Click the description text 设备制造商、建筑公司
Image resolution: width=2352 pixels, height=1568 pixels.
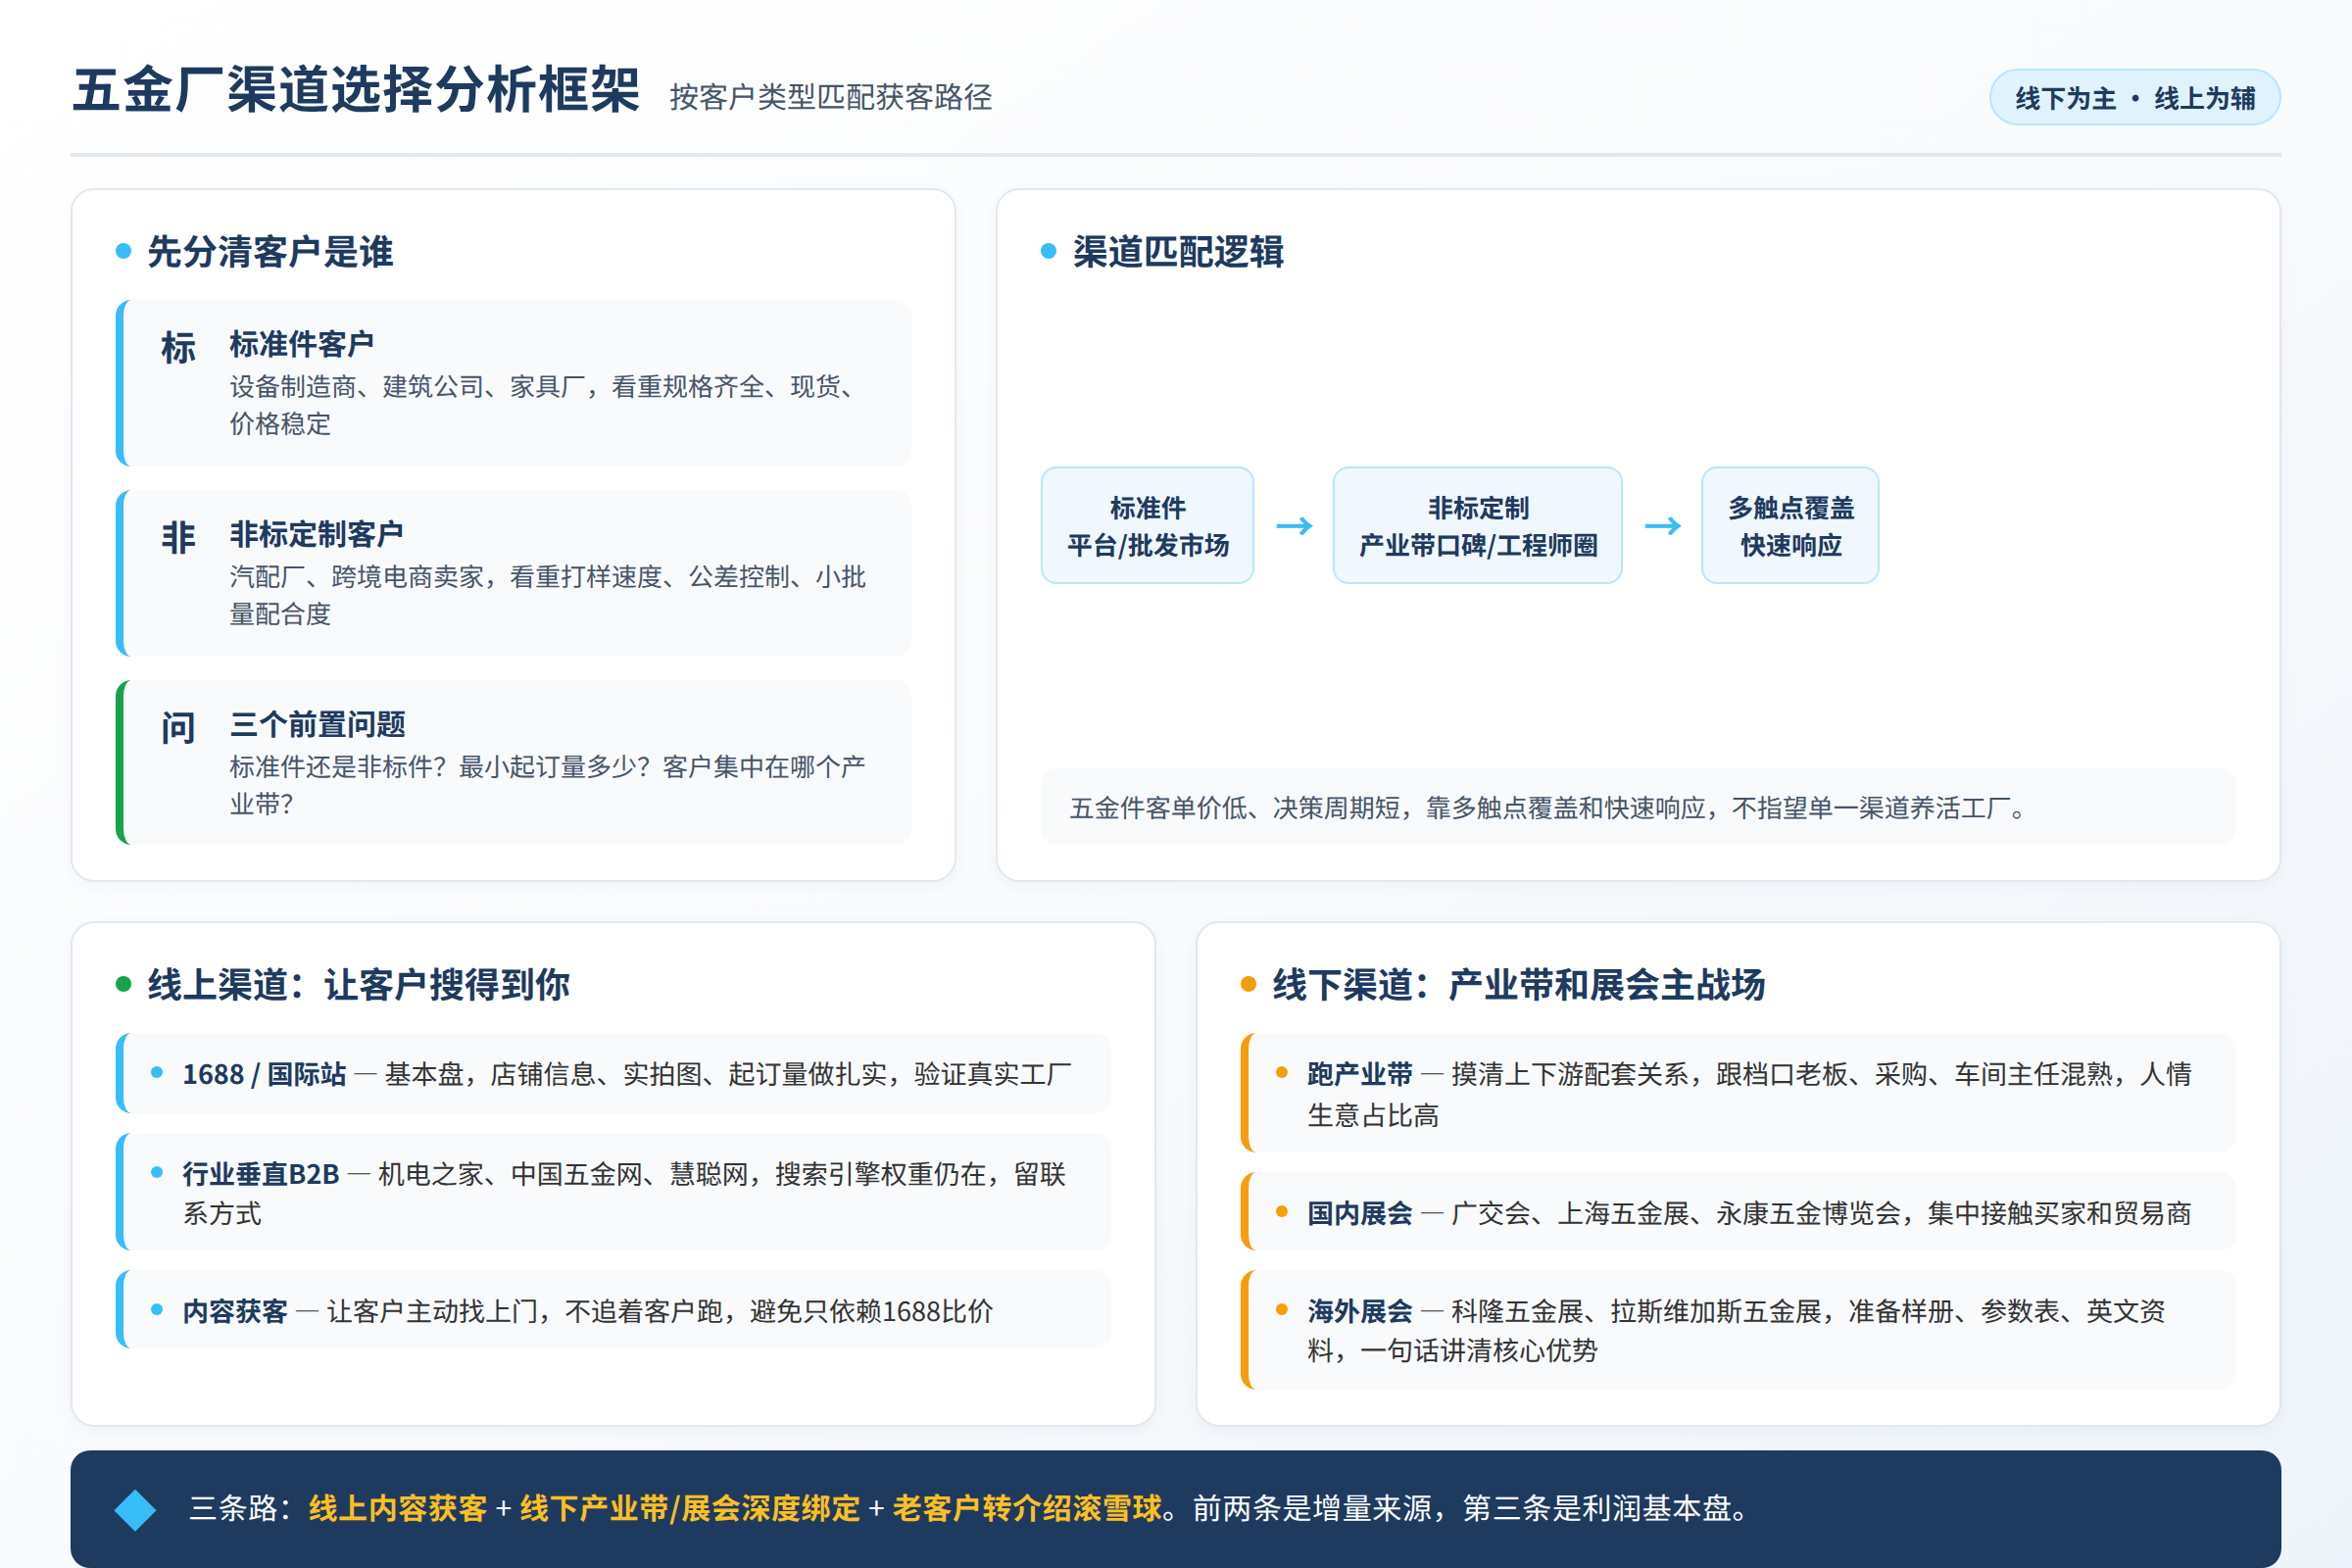coord(547,405)
